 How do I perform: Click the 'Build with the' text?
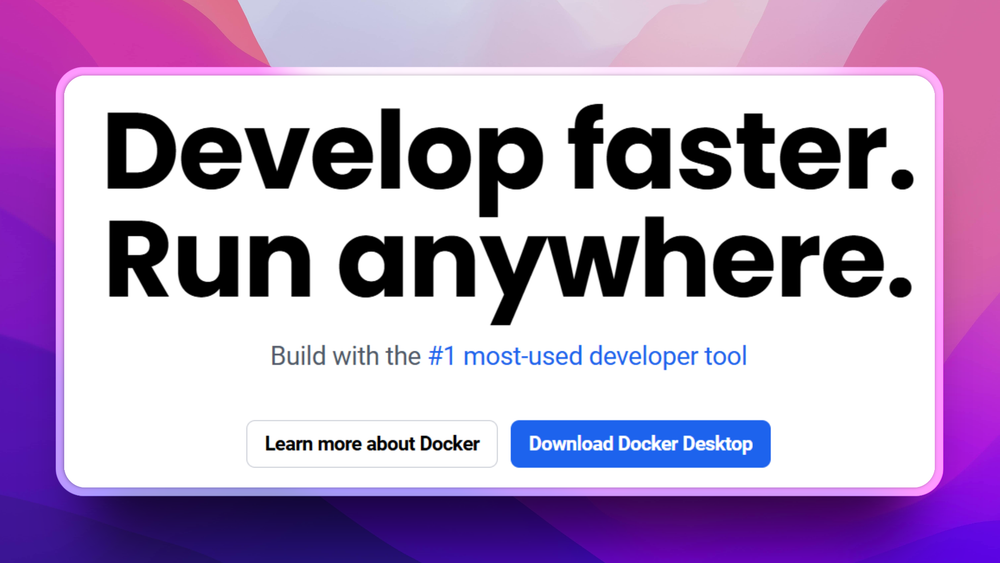point(345,356)
